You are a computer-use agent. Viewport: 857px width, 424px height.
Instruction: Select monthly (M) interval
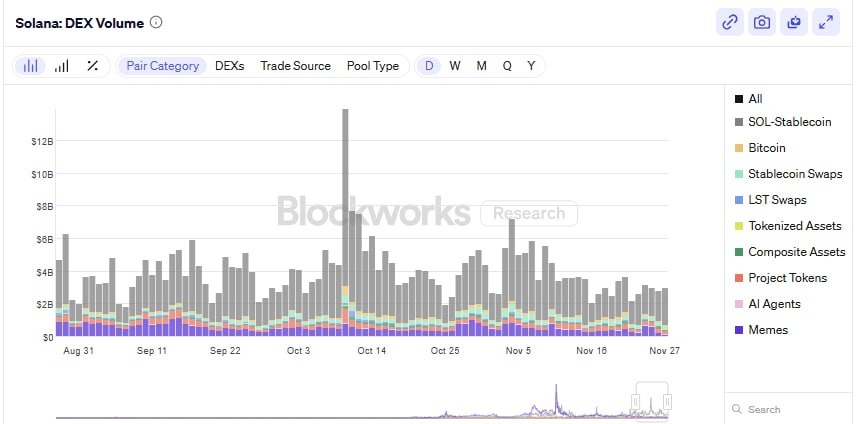point(481,66)
